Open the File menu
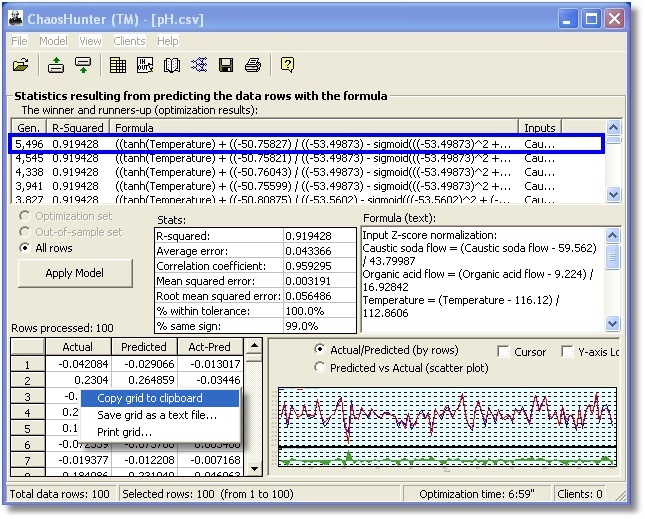Screen dimensions: 645x519 (x=19, y=41)
